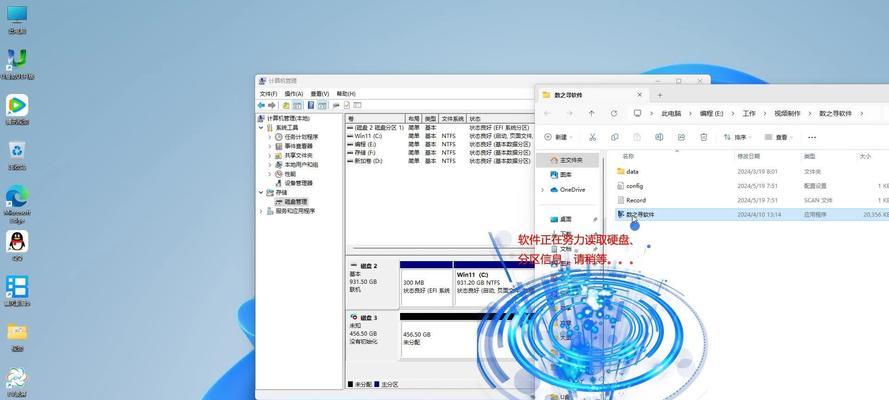The height and width of the screenshot is (400, 889).
Task: Expand the 共享文件夹 tree node
Action: coord(270,155)
